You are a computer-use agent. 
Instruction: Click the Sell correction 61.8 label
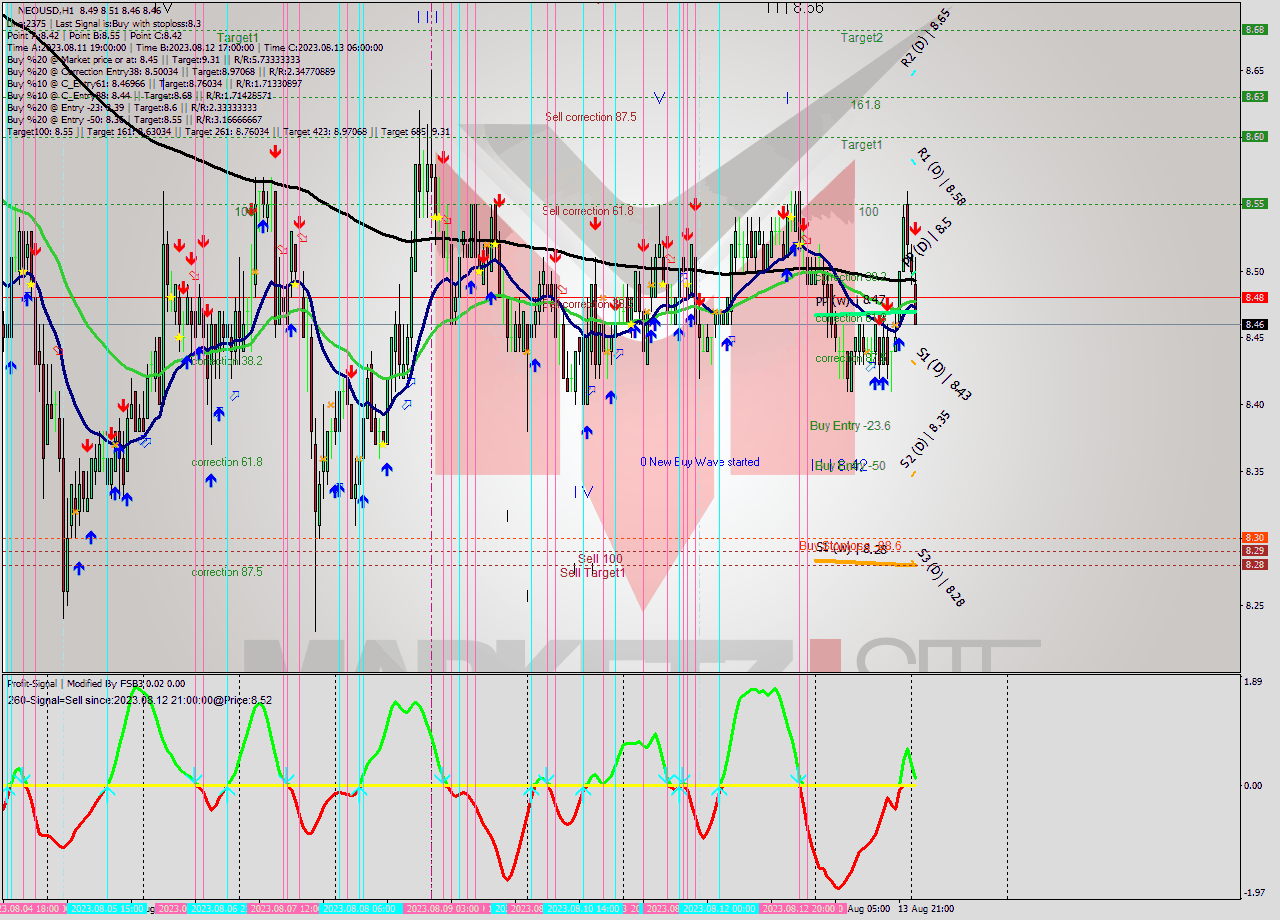[x=587, y=211]
